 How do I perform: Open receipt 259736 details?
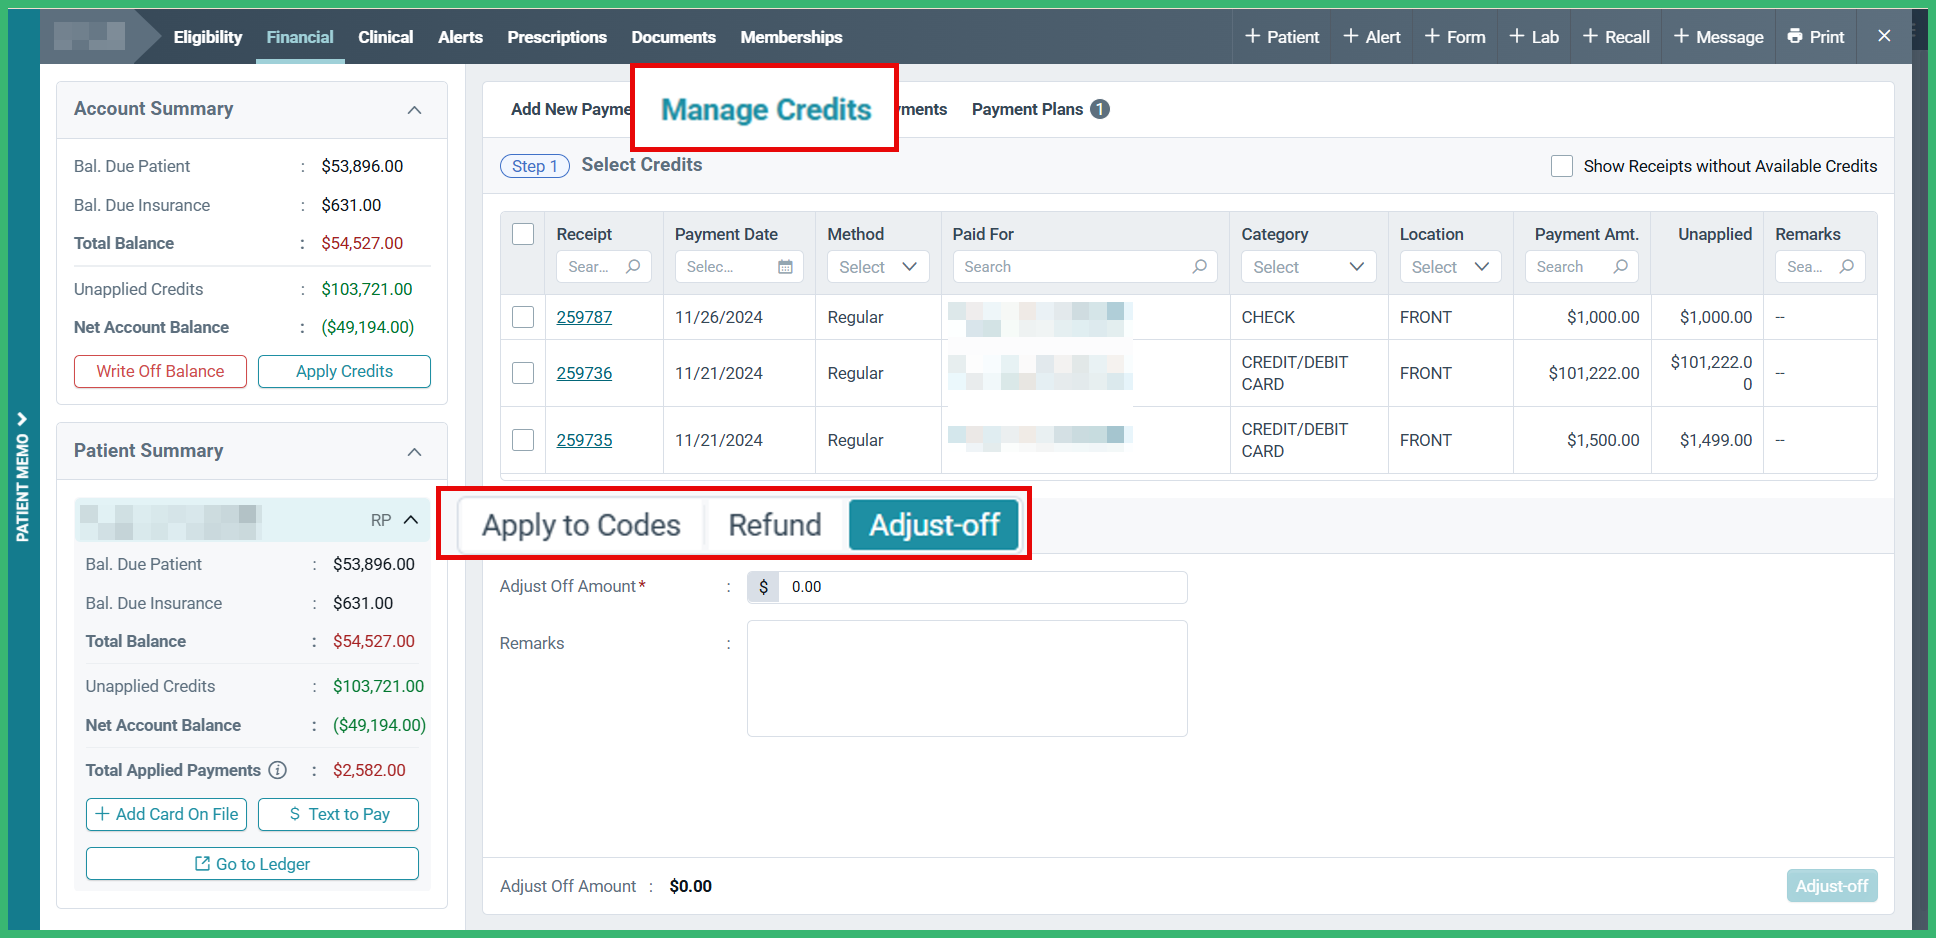pyautogui.click(x=584, y=372)
